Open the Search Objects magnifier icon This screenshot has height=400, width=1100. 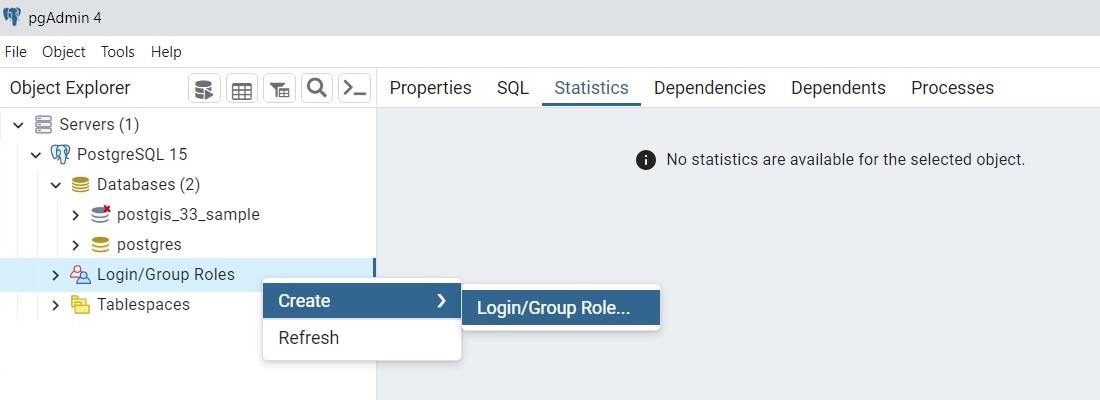(317, 88)
